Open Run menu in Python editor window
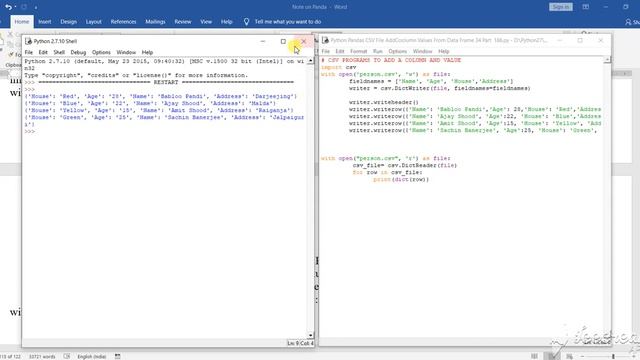 378,51
